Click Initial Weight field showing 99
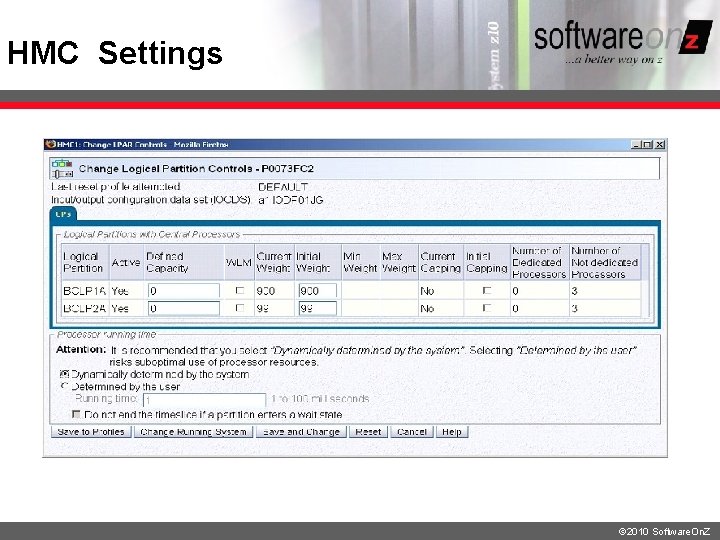 [317, 309]
